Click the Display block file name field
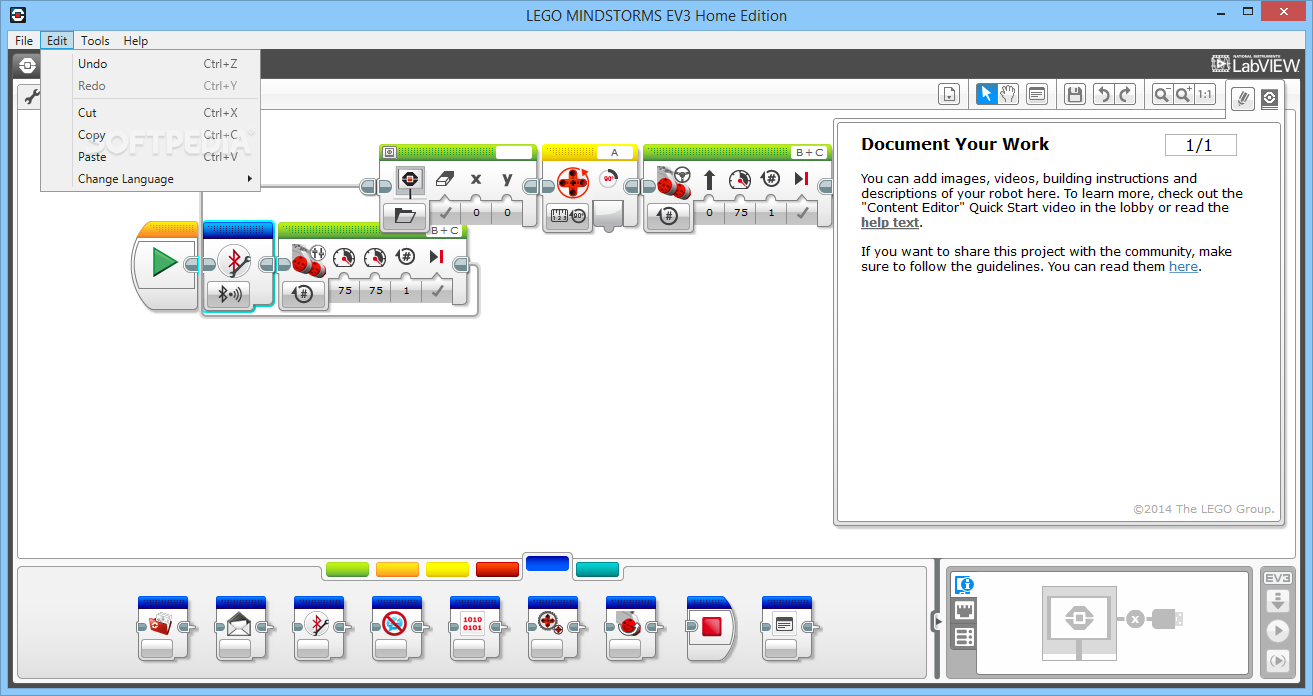1313x696 pixels. [514, 152]
